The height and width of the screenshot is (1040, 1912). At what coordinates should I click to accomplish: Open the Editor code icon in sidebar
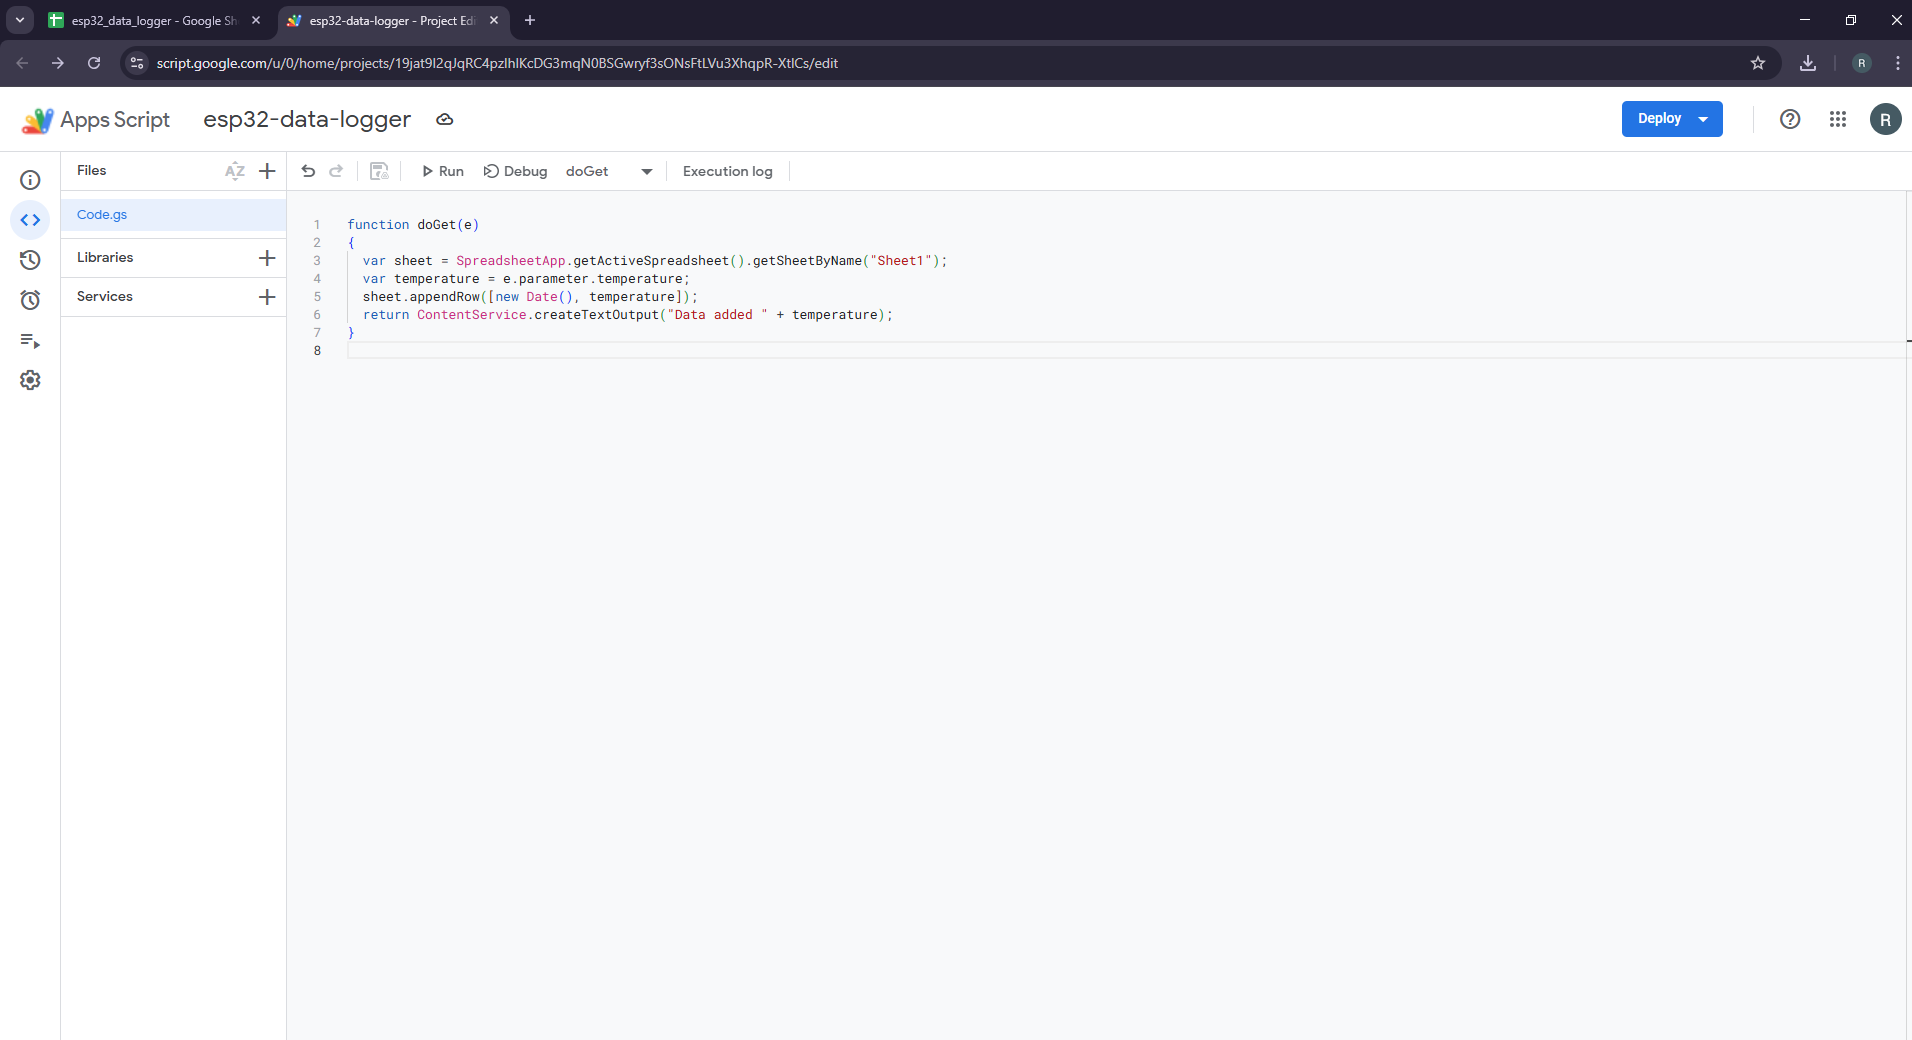click(30, 220)
